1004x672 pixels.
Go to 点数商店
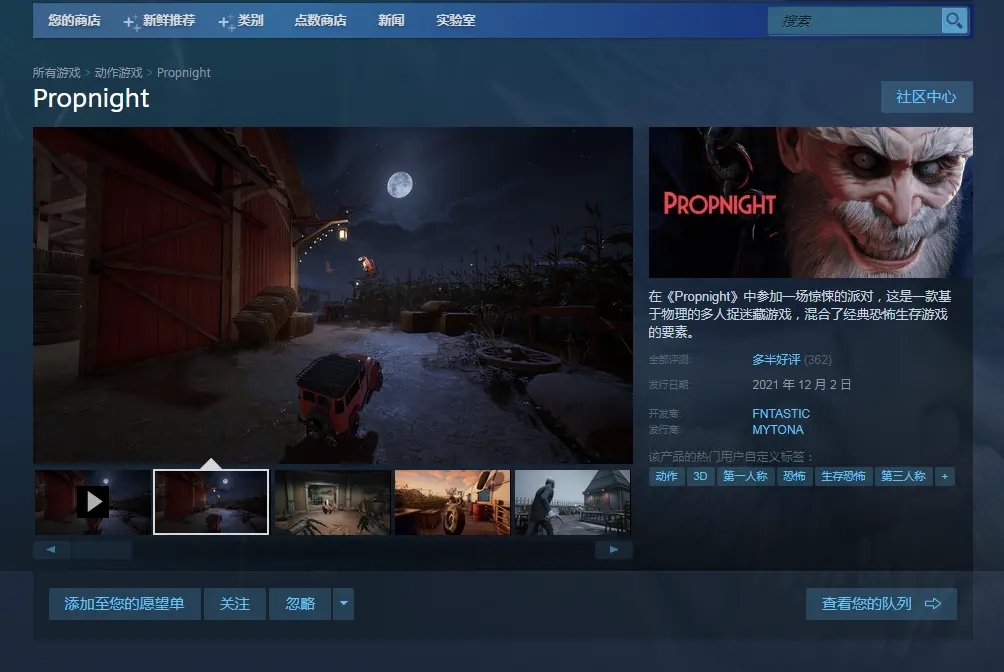click(x=320, y=20)
